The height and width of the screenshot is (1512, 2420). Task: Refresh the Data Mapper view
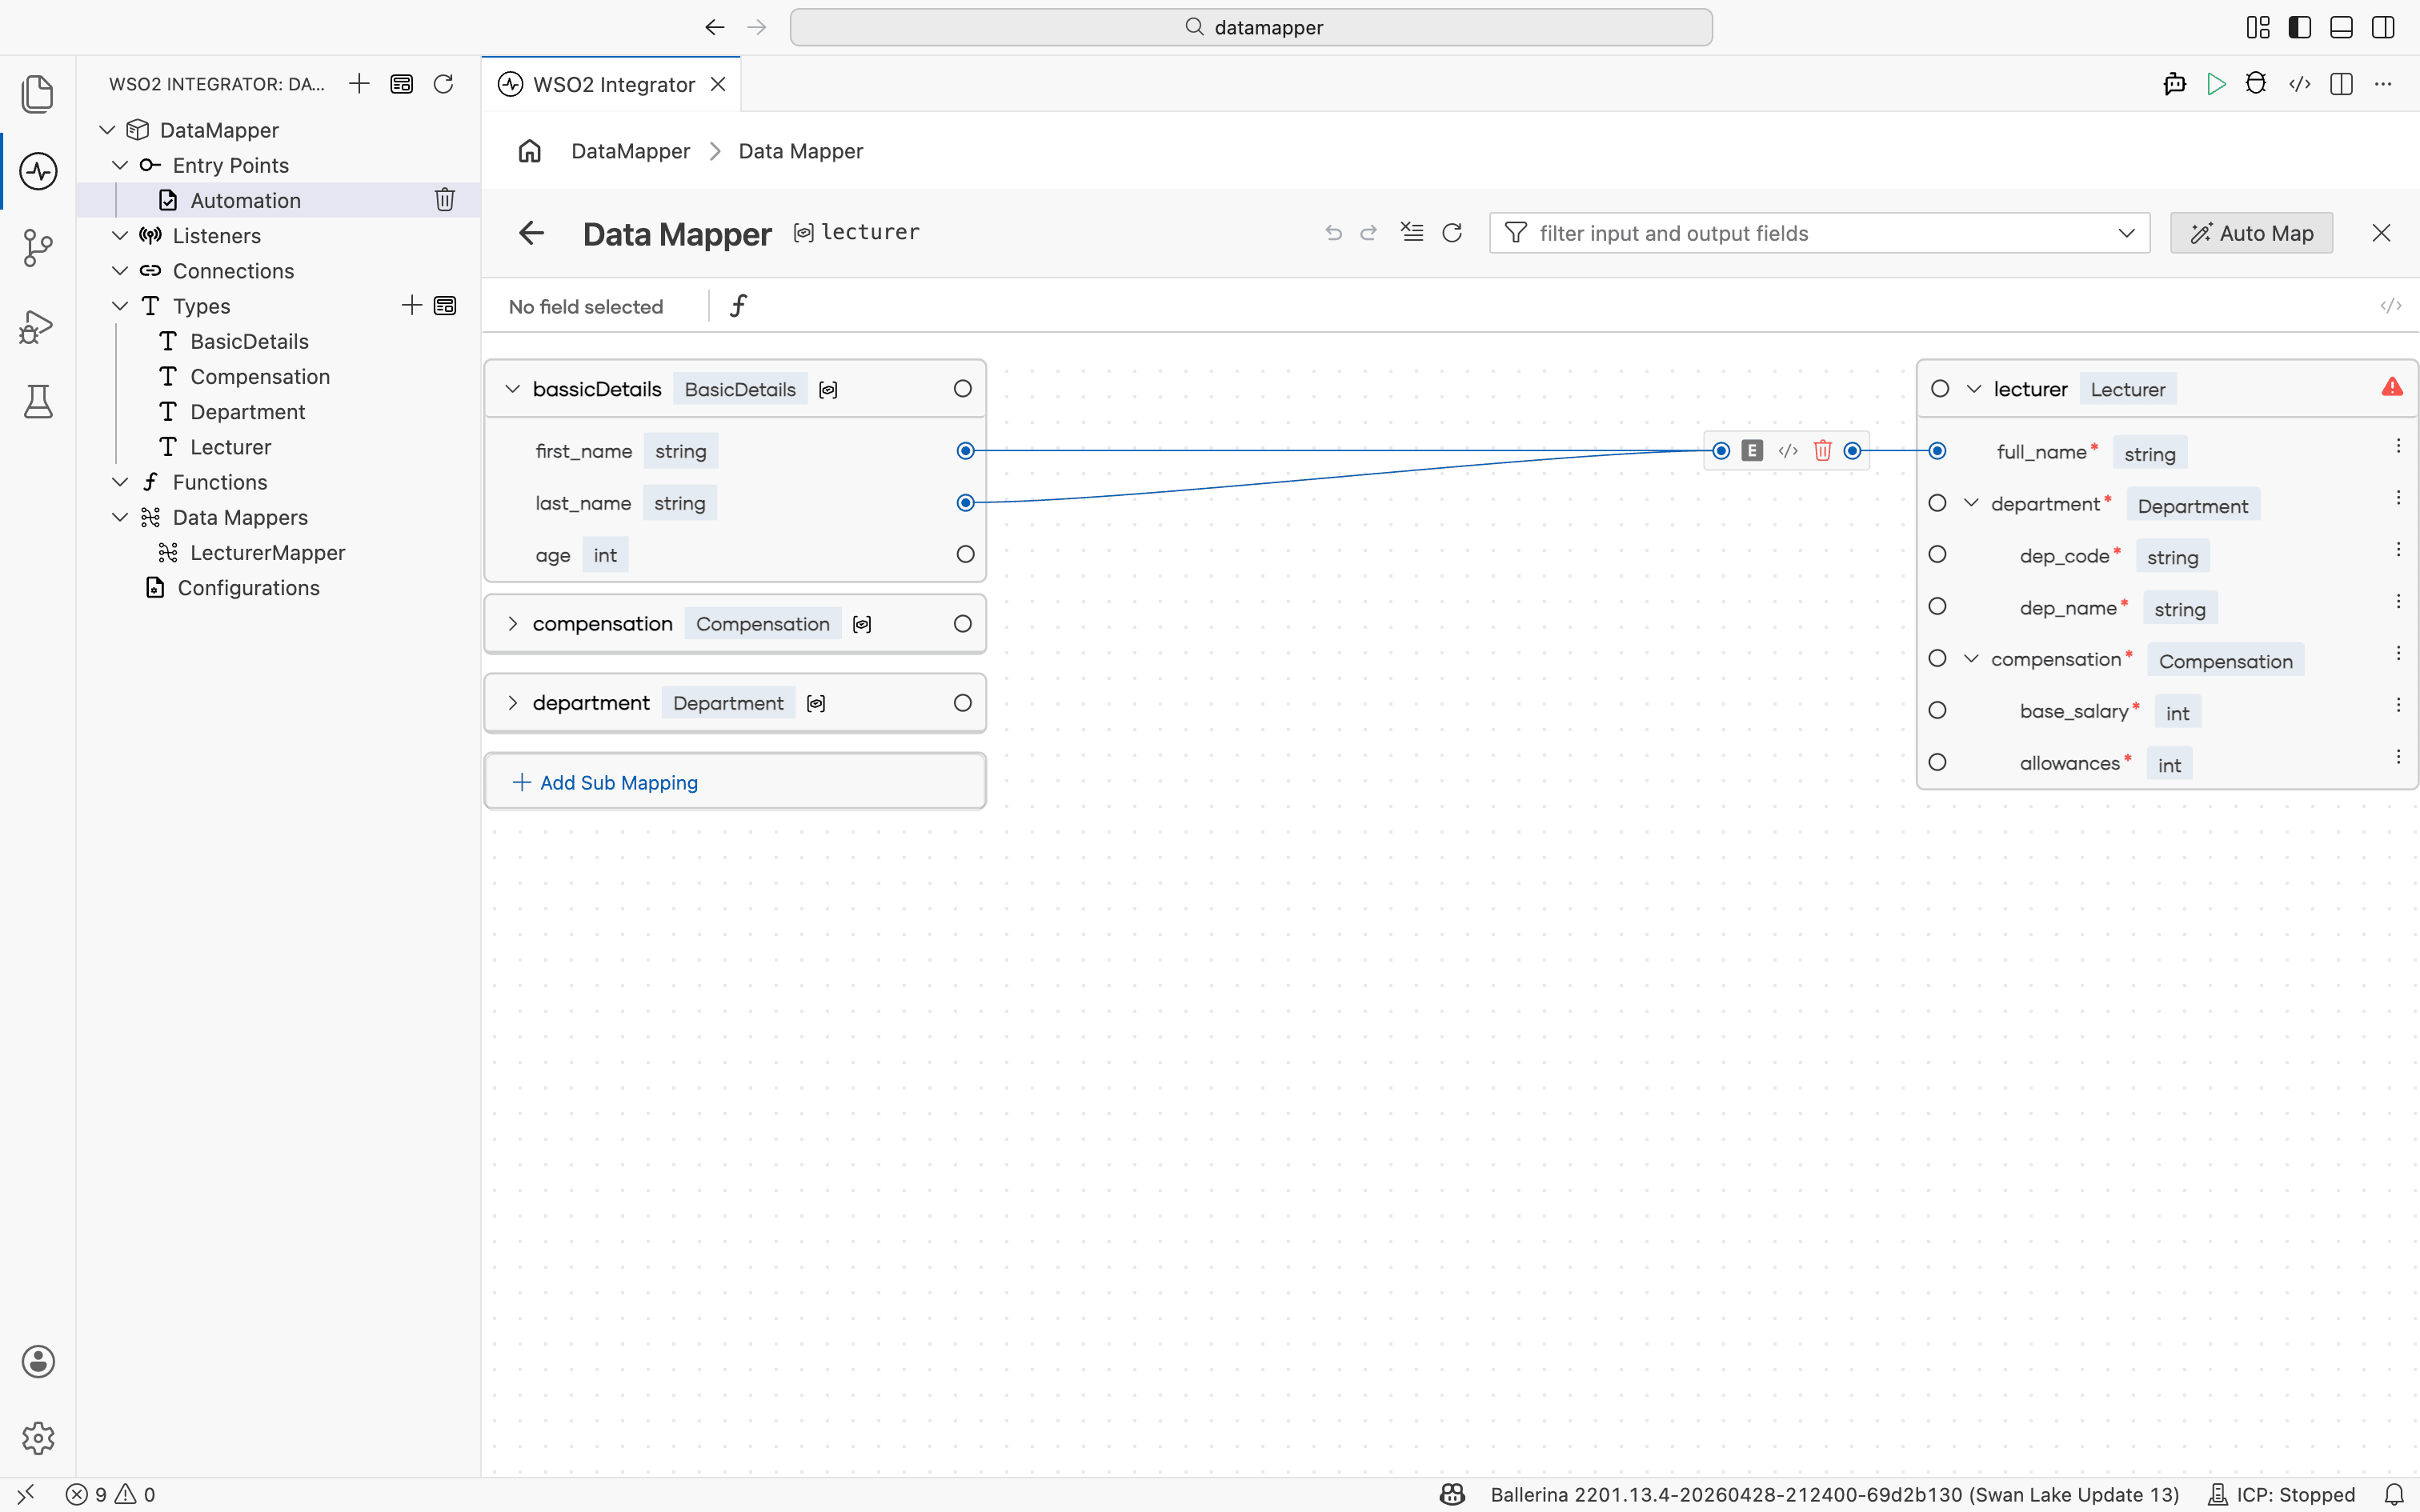[1452, 233]
